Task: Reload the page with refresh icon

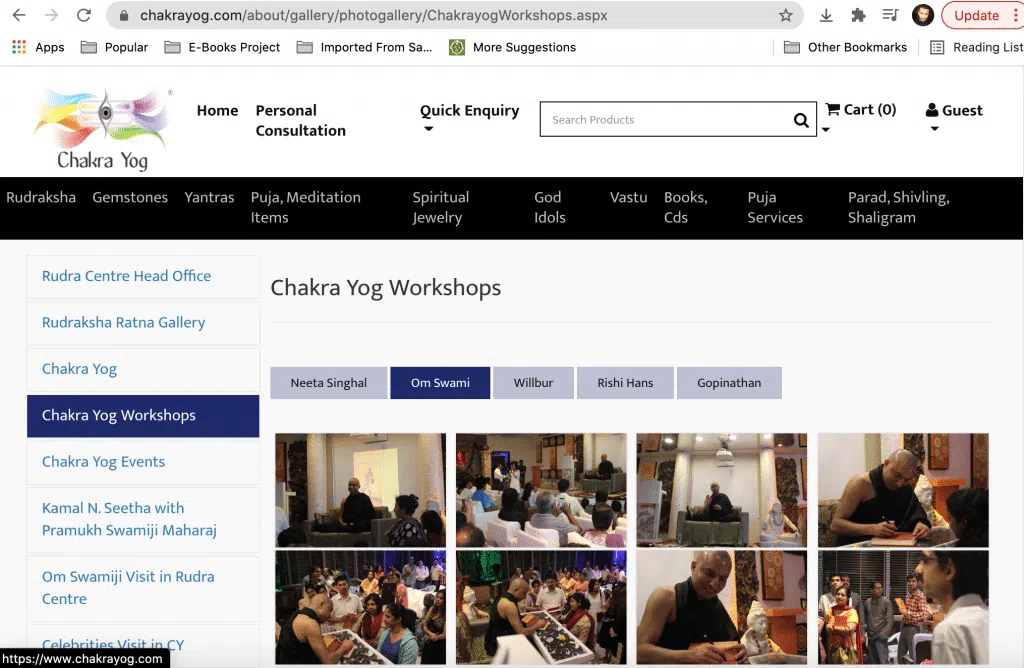Action: [84, 15]
